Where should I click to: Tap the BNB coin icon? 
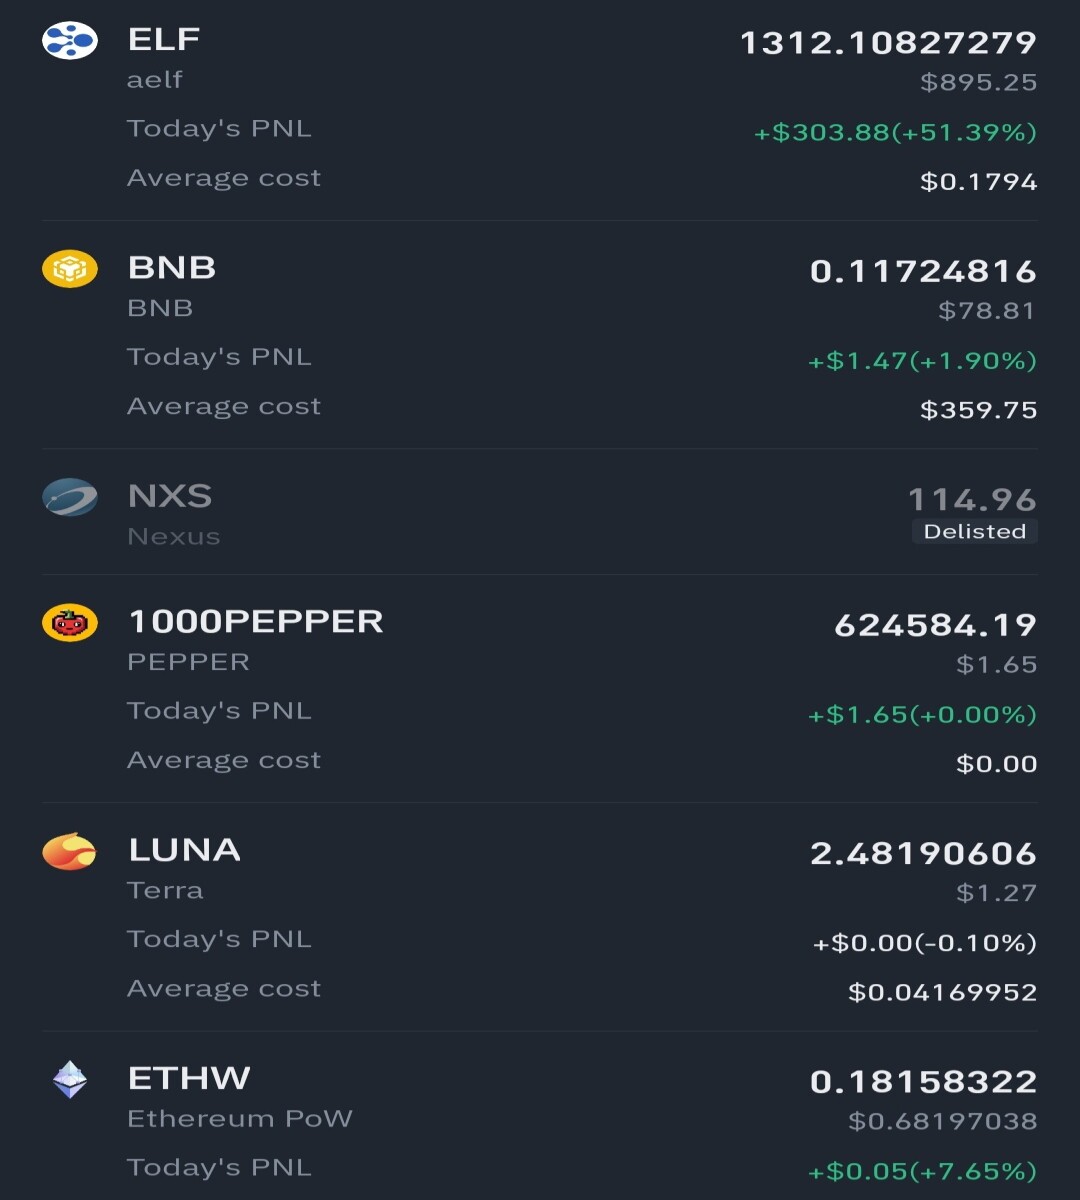pyautogui.click(x=69, y=269)
